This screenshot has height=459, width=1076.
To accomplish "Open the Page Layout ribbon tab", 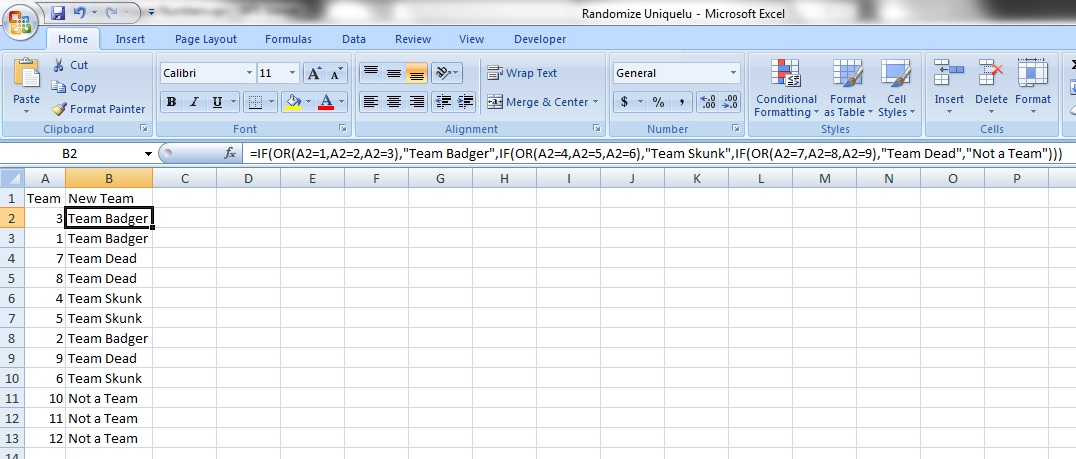I will click(x=206, y=39).
